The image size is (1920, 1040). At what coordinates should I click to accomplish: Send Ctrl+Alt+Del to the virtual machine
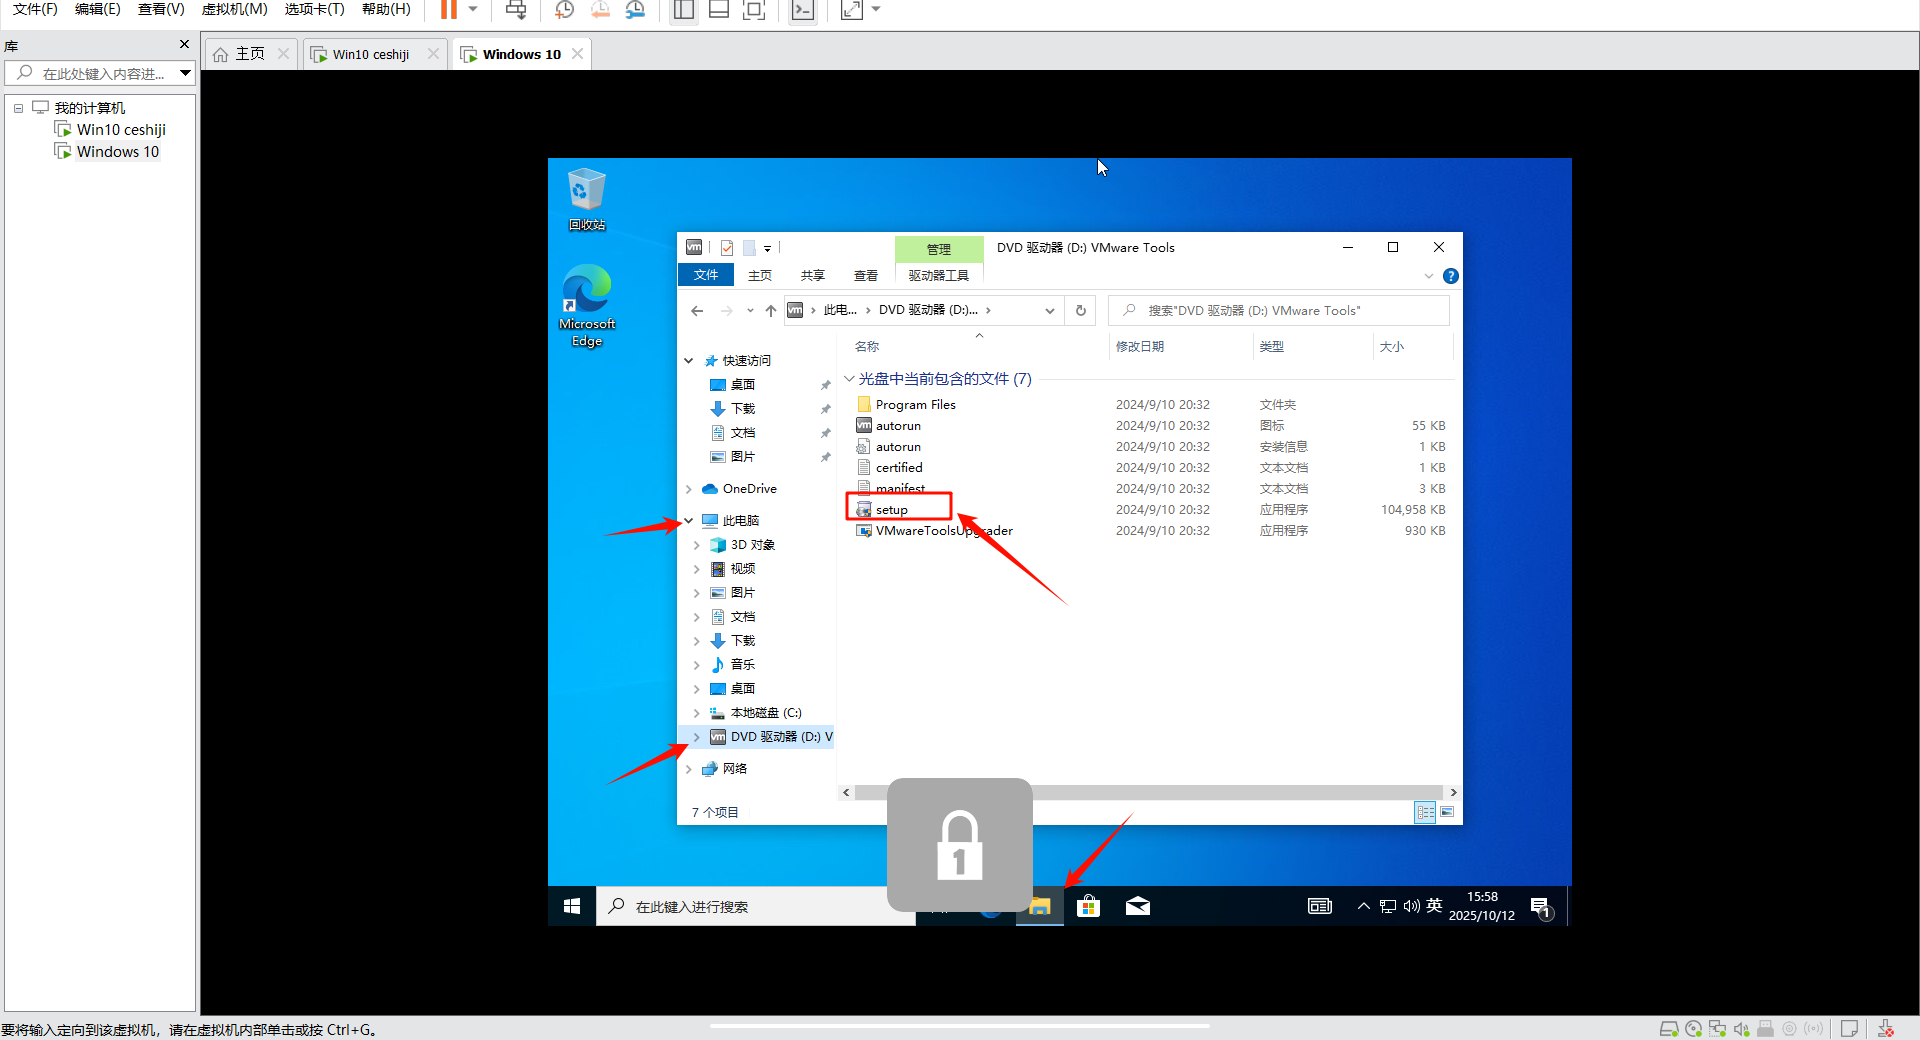[x=516, y=10]
